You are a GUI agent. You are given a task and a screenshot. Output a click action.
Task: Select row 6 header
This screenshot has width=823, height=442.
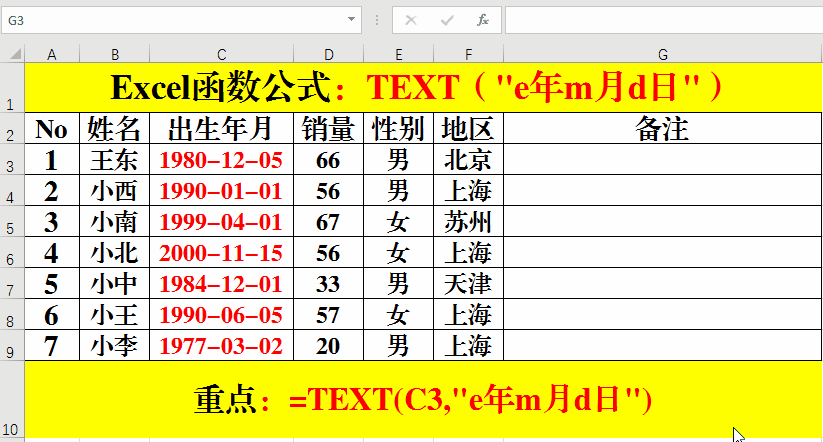12,252
